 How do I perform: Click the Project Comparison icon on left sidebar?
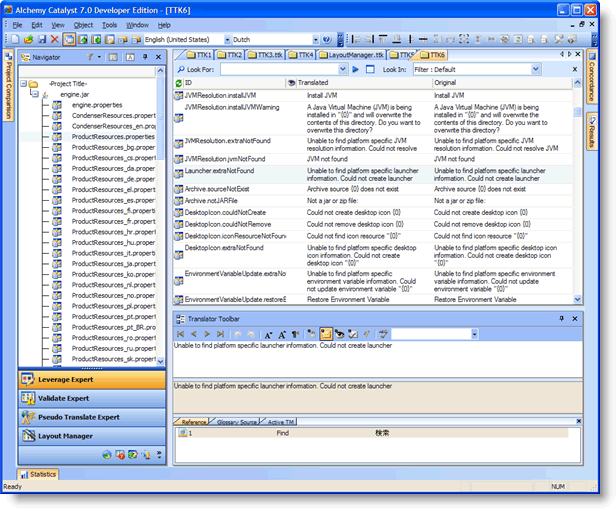tap(8, 57)
